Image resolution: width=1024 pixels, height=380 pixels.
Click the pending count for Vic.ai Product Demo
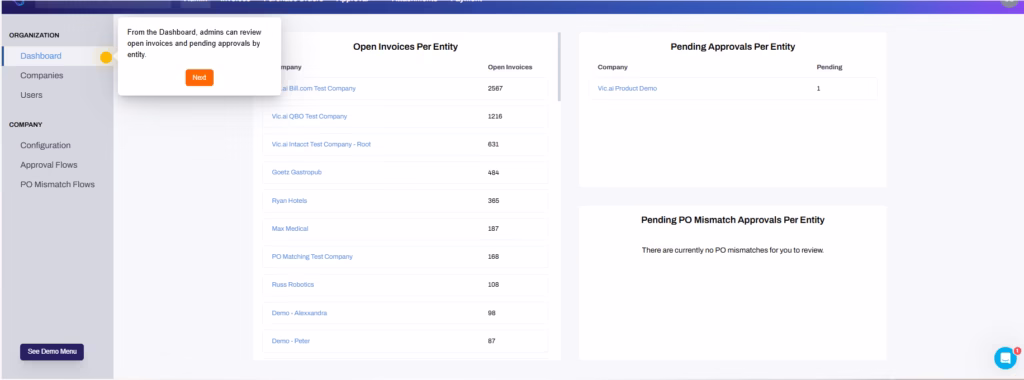[x=818, y=88]
